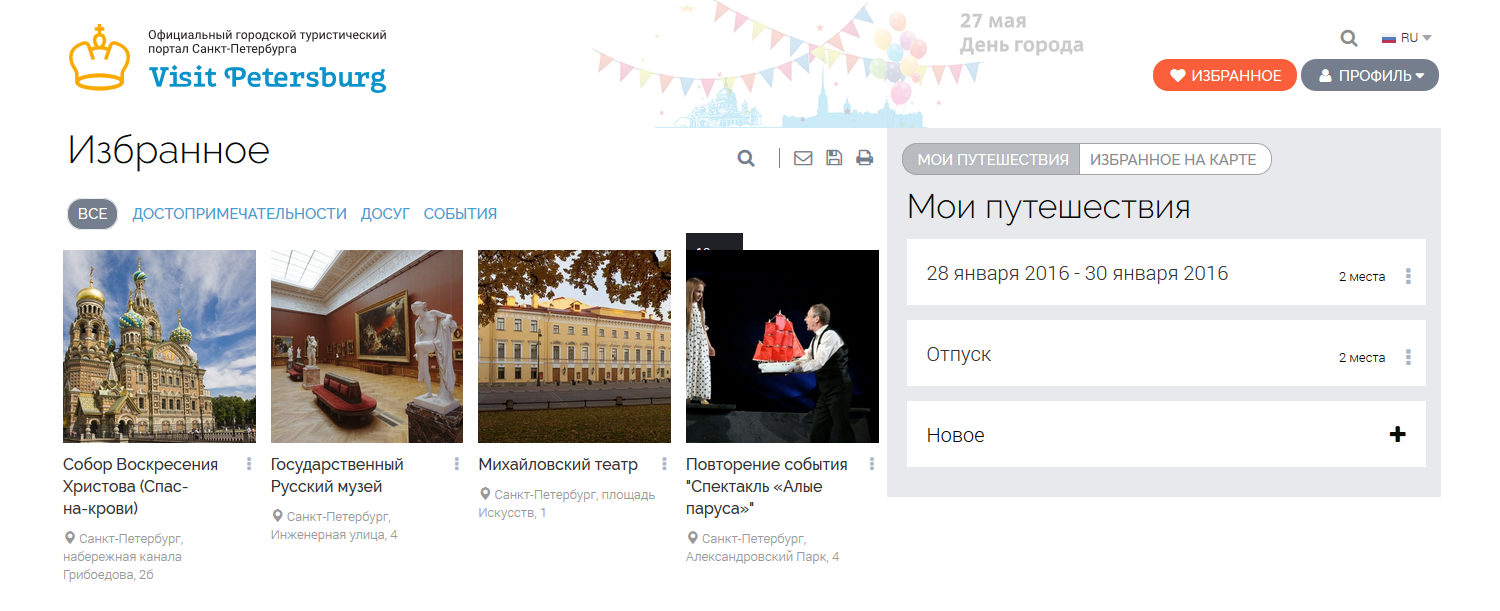Open Государственный Русский музей title link
Image resolution: width=1500 pixels, height=611 pixels.
click(337, 475)
